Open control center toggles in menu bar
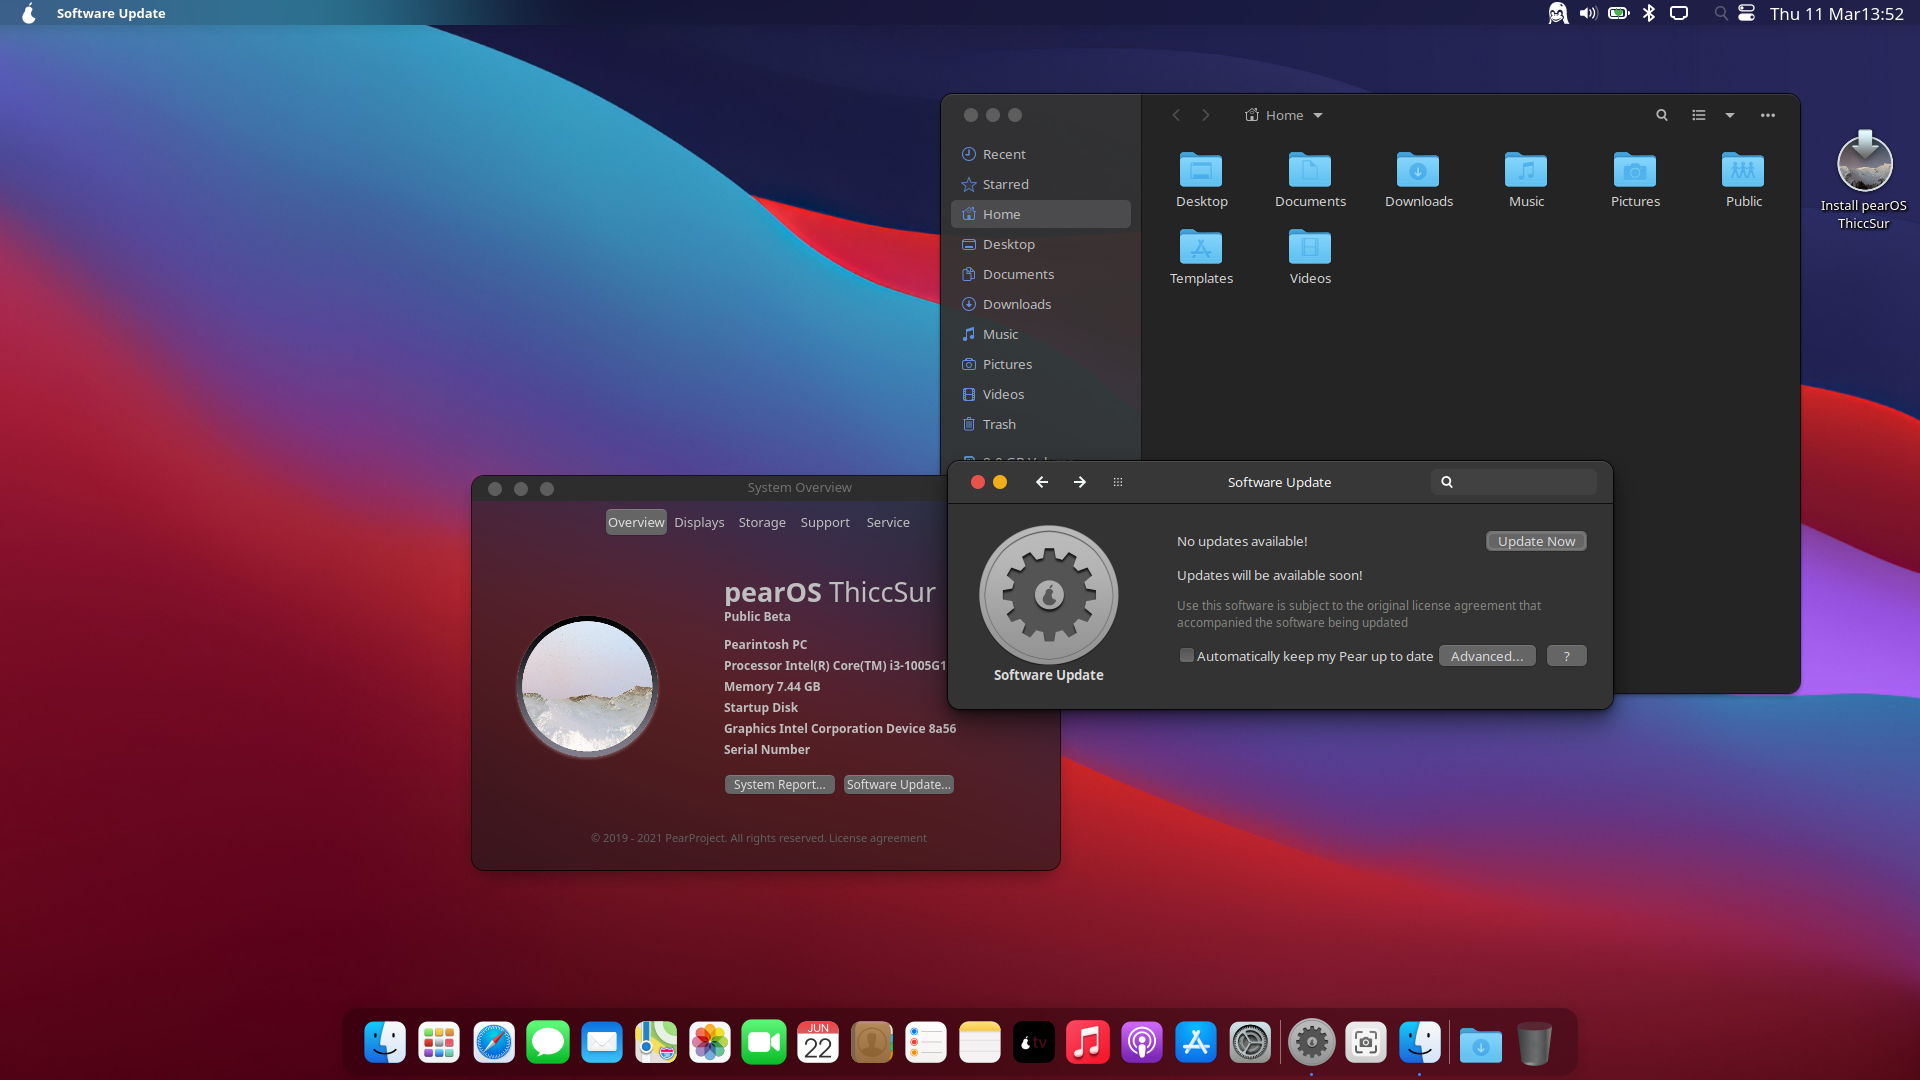This screenshot has height=1080, width=1920. click(x=1746, y=13)
